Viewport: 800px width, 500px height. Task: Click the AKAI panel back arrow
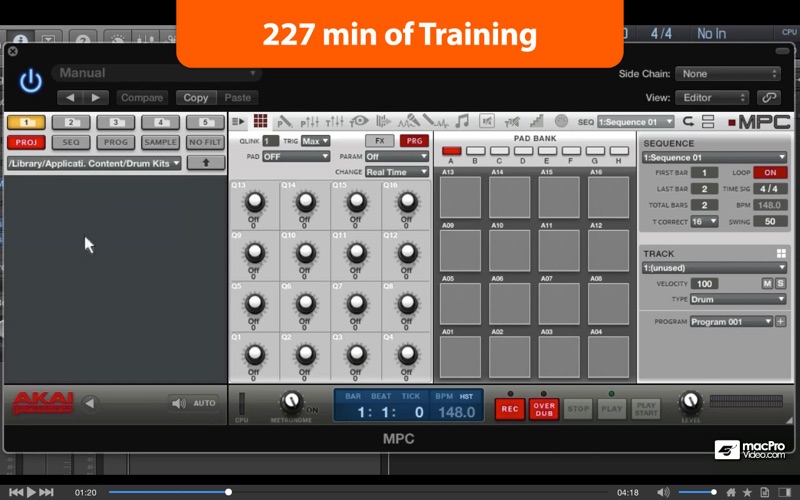(90, 404)
